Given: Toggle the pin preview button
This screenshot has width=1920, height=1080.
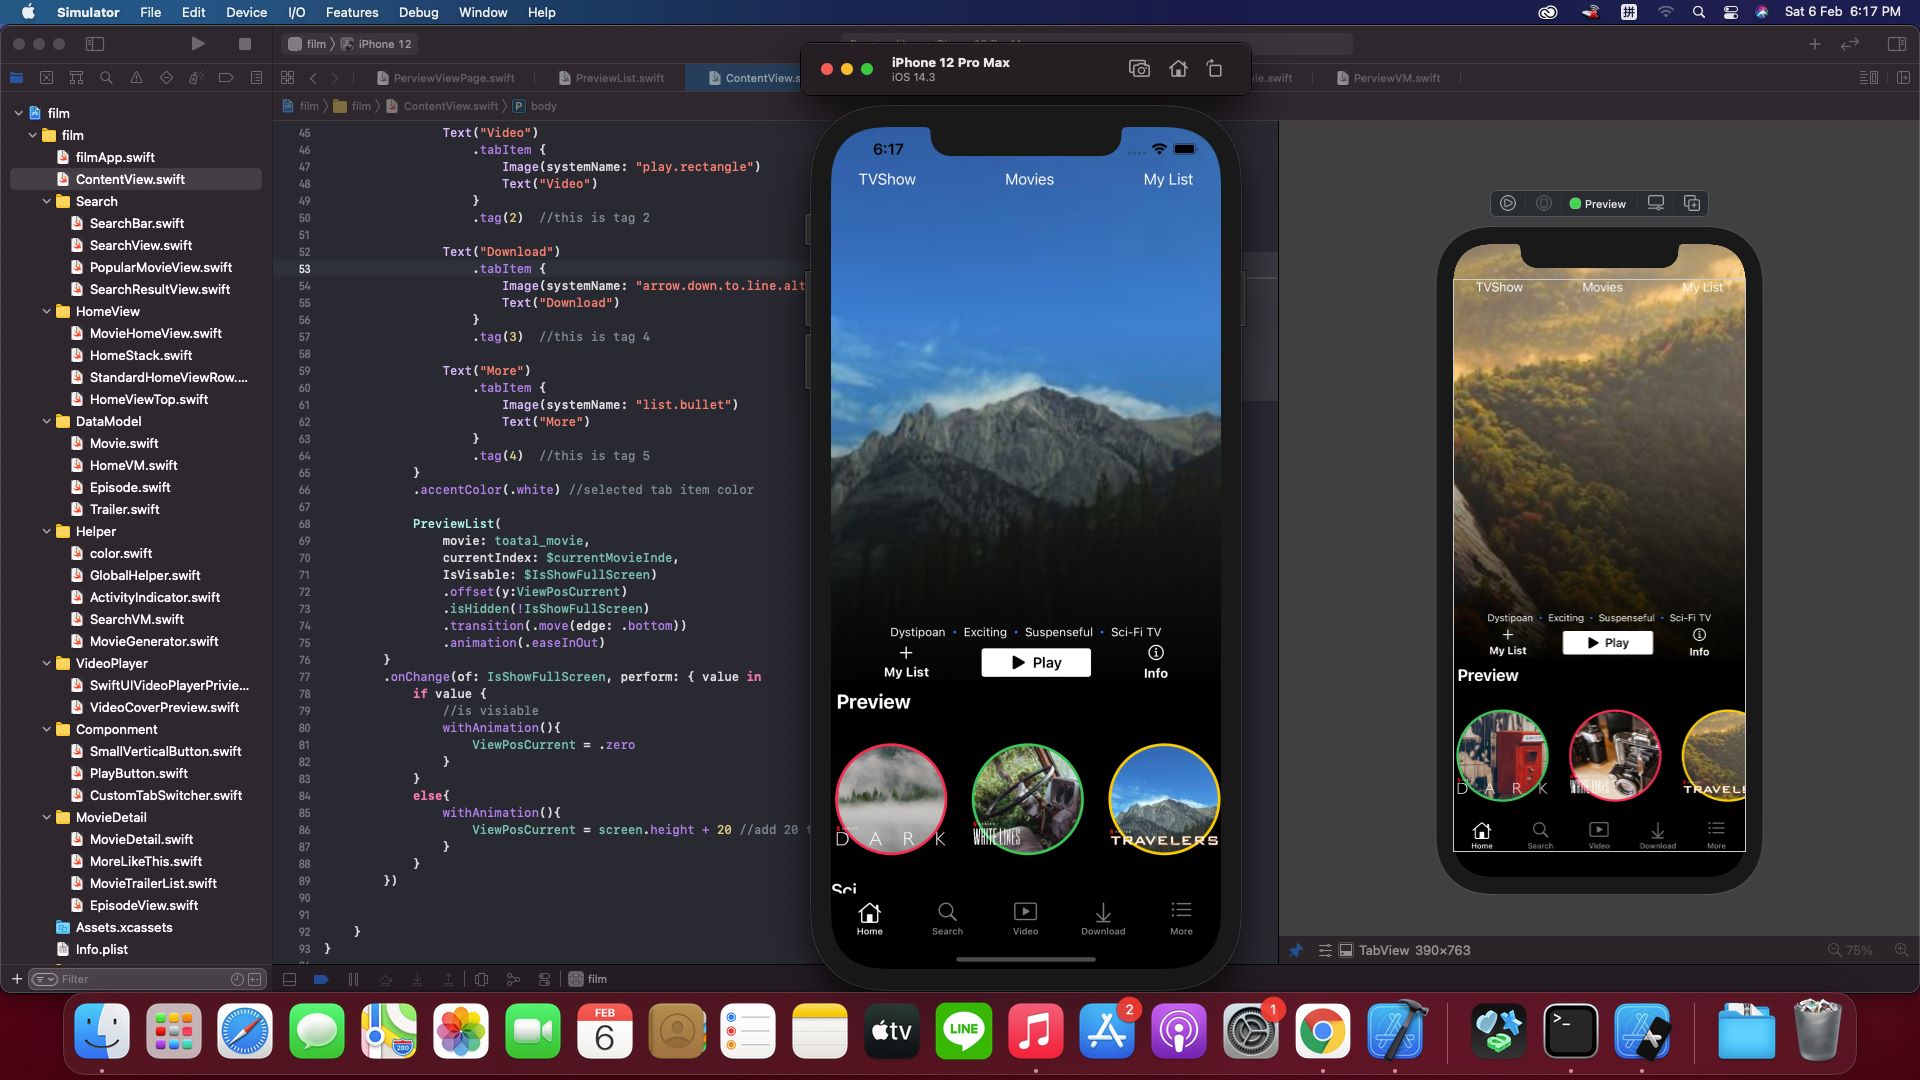Looking at the screenshot, I should tap(1296, 950).
